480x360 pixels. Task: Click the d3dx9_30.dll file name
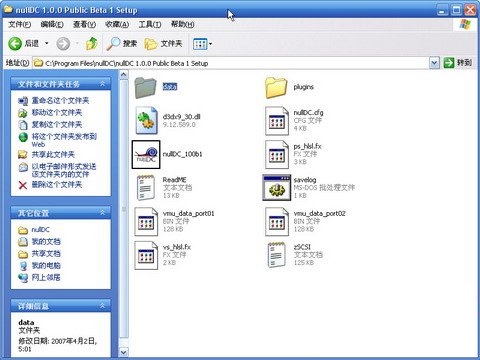pyautogui.click(x=181, y=116)
